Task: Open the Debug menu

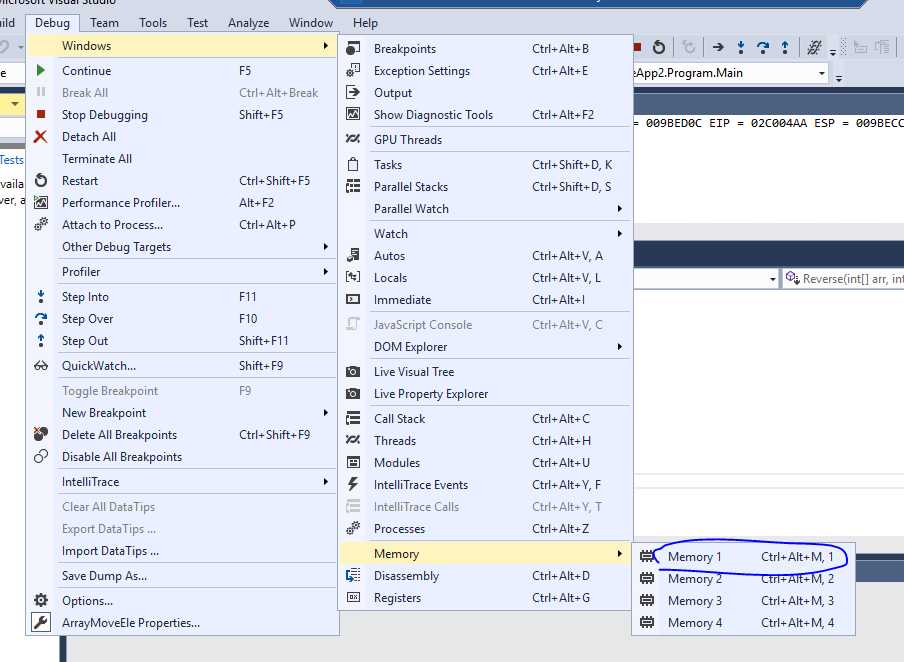Action: (52, 23)
